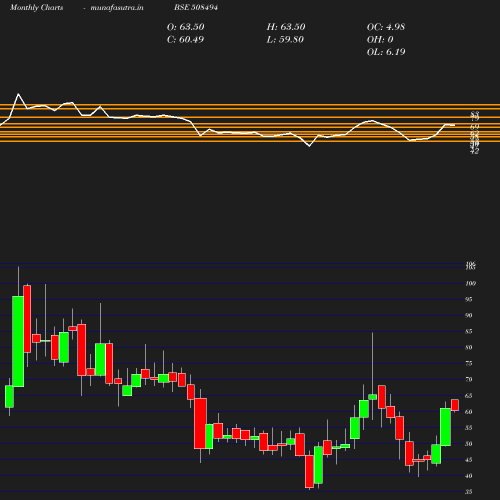Click the 100 price axis label
Screen dimensions: 500x500
point(470,284)
